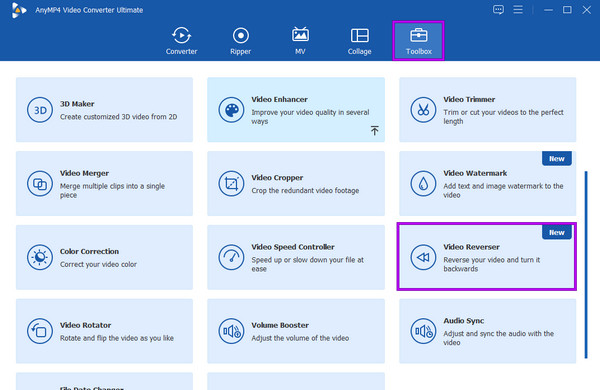Click 'Adjust the volume of the video' text
Screen dimensions: 600x390
pos(300,338)
